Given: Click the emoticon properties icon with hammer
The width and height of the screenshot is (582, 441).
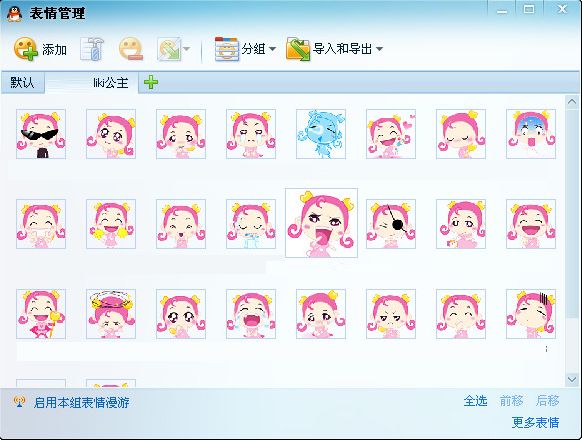Looking at the screenshot, I should tap(92, 49).
